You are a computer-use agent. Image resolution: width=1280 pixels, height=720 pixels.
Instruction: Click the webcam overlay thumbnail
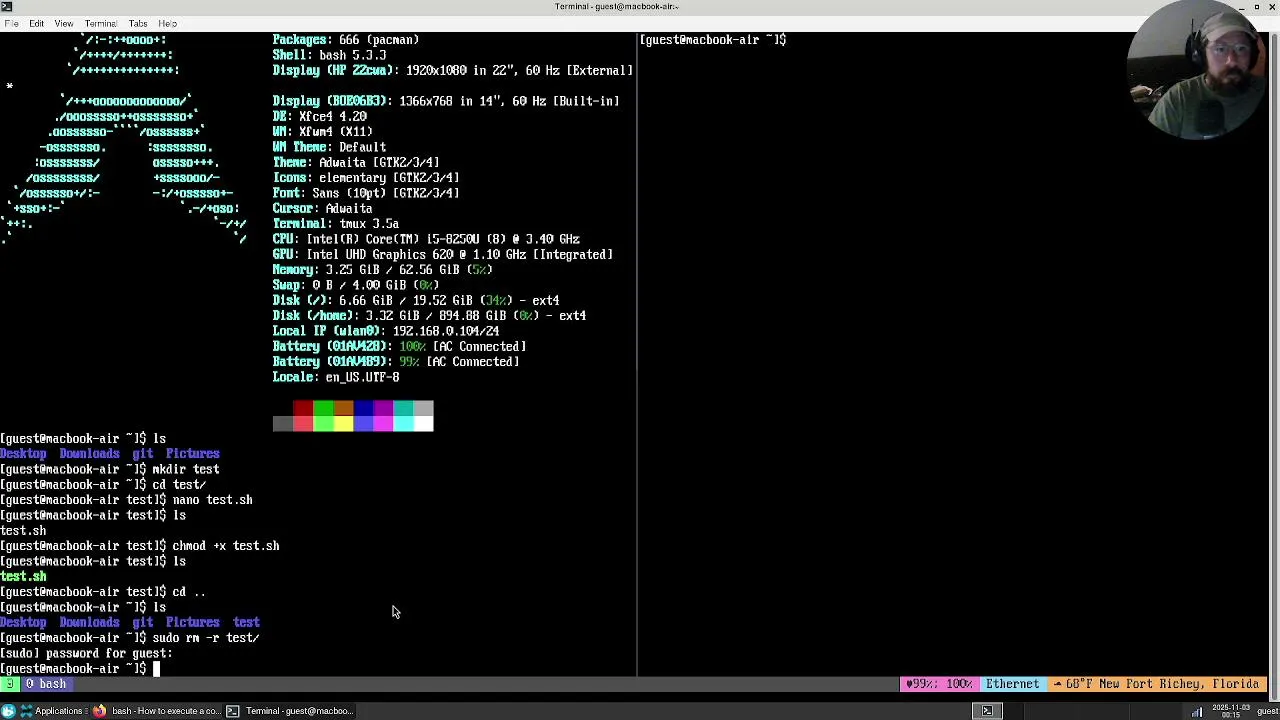click(1197, 70)
